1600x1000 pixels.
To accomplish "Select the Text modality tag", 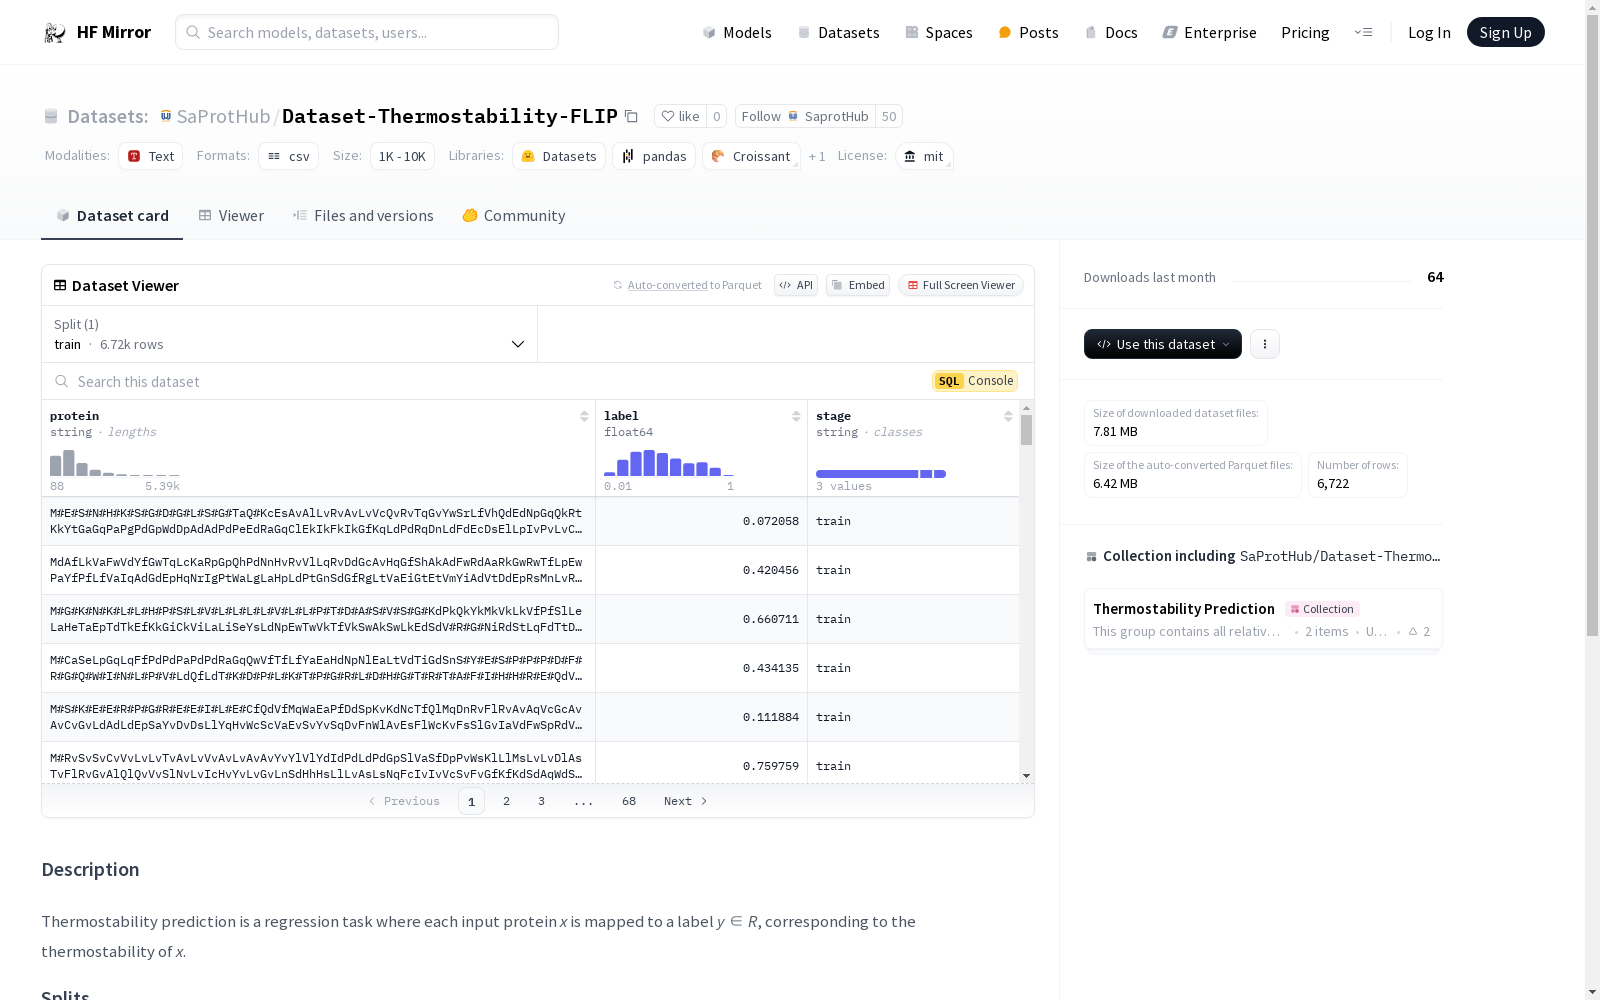I will 151,156.
